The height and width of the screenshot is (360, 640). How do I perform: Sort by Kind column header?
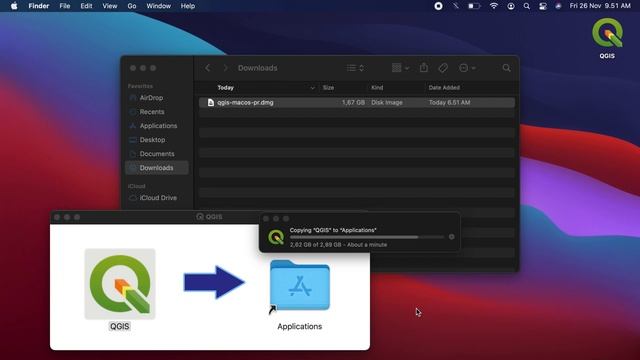pyautogui.click(x=377, y=88)
